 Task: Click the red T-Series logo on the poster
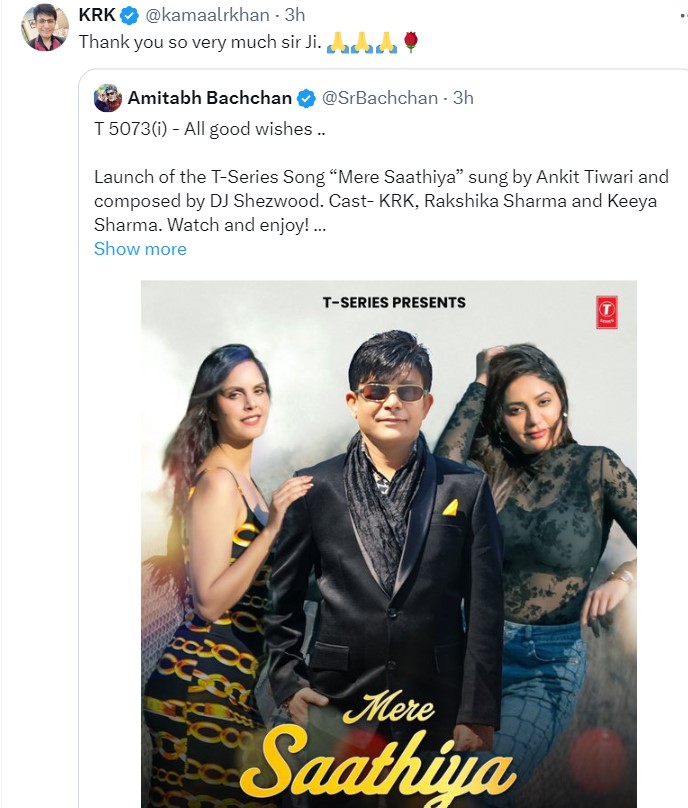pyautogui.click(x=606, y=312)
